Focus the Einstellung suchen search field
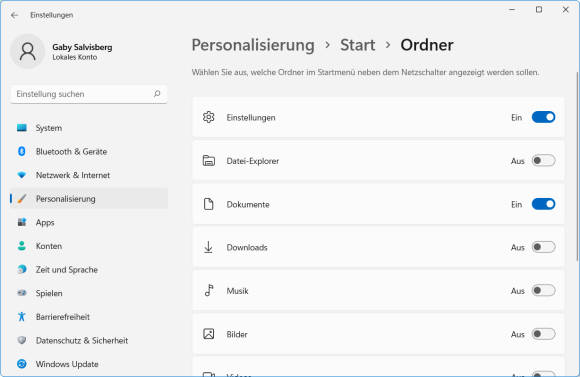 point(89,94)
